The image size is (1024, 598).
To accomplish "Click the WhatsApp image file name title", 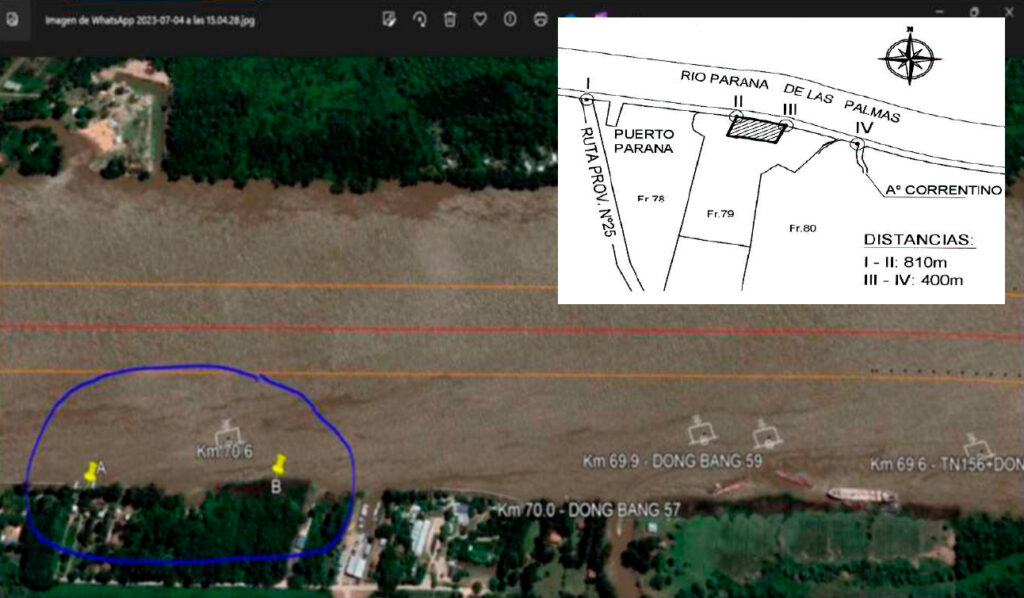I will tap(150, 20).
